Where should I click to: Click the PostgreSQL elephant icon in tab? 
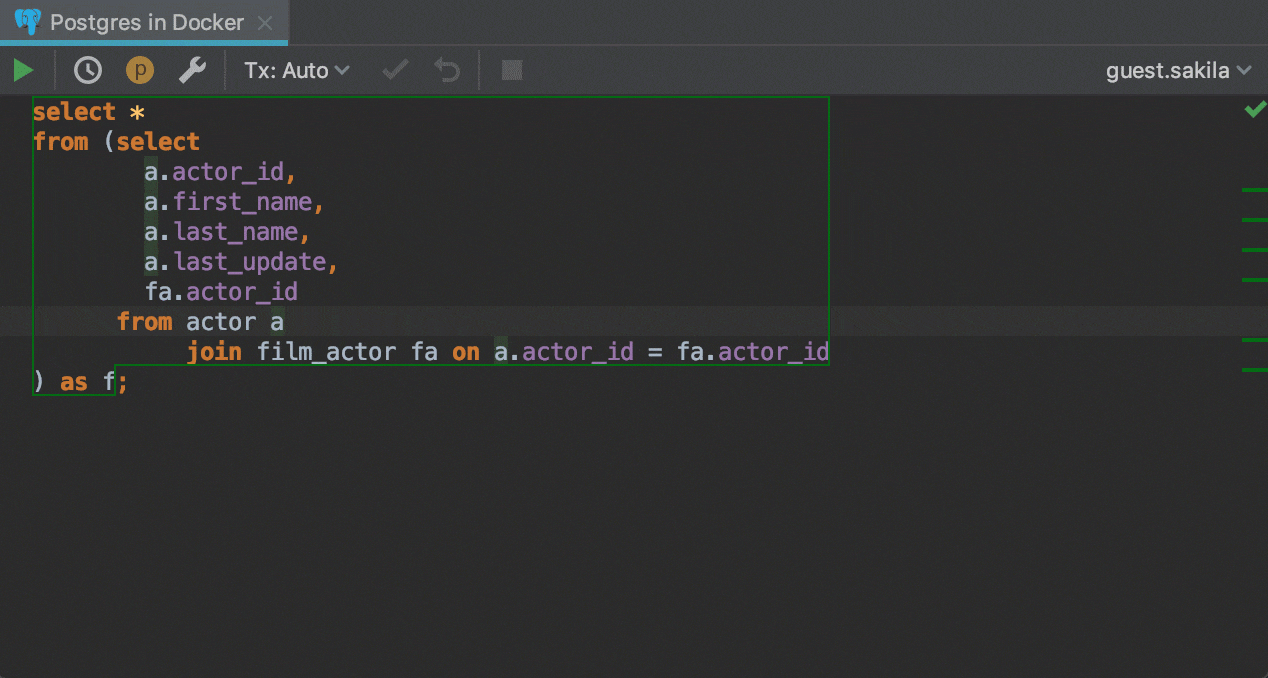(x=28, y=22)
